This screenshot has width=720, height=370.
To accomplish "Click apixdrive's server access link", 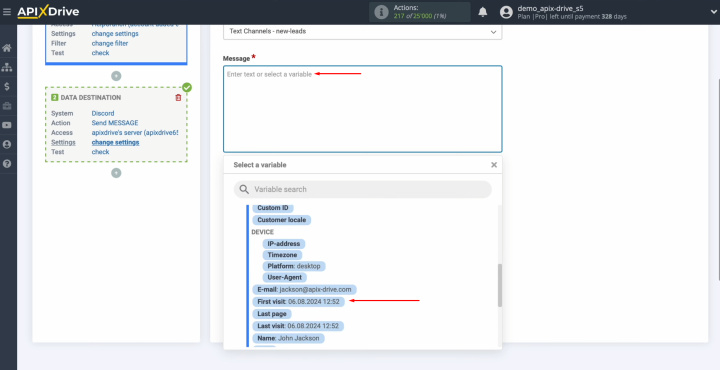I will (135, 133).
